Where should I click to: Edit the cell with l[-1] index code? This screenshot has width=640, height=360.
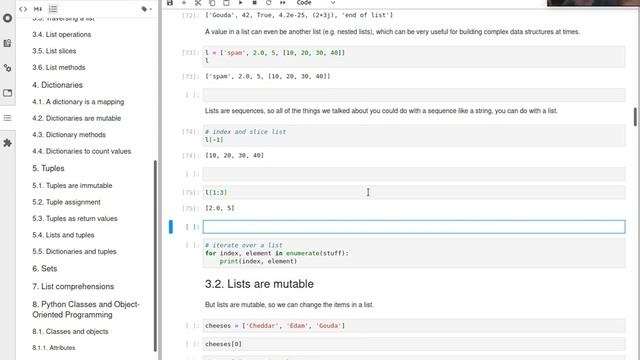pyautogui.click(x=414, y=136)
